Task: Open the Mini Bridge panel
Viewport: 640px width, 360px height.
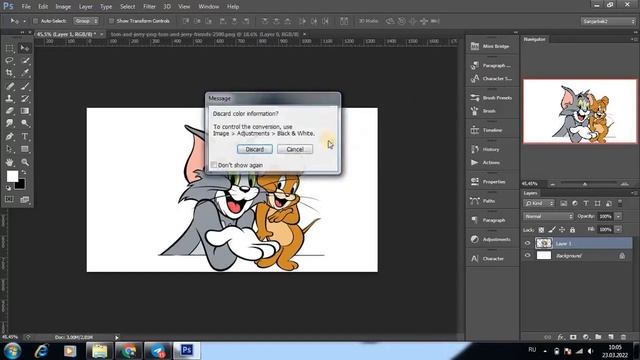Action: [492, 46]
